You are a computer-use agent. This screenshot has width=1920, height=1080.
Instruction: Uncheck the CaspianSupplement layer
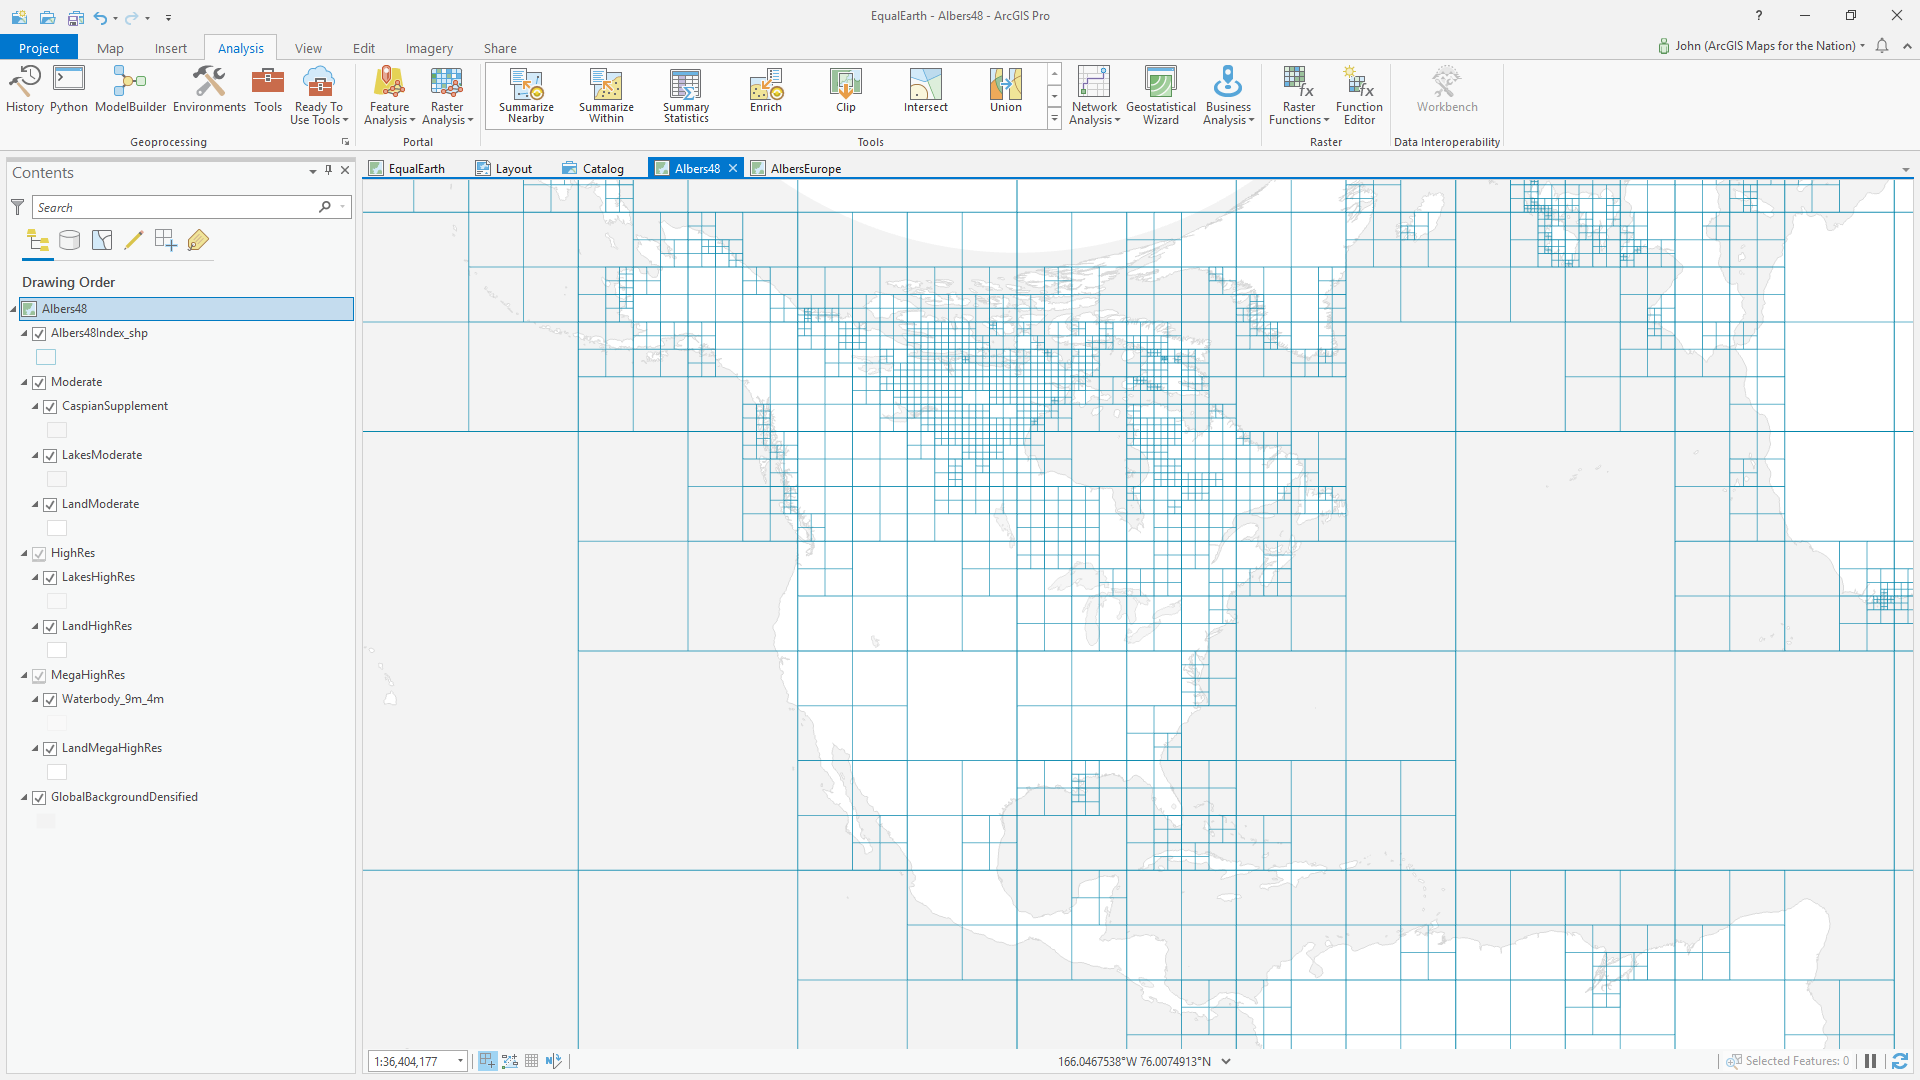point(50,406)
